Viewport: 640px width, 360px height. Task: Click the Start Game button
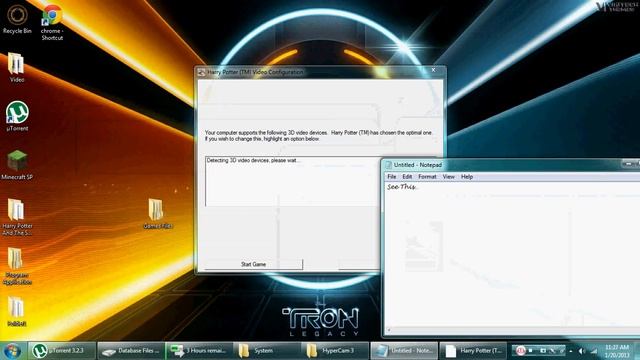click(253, 264)
